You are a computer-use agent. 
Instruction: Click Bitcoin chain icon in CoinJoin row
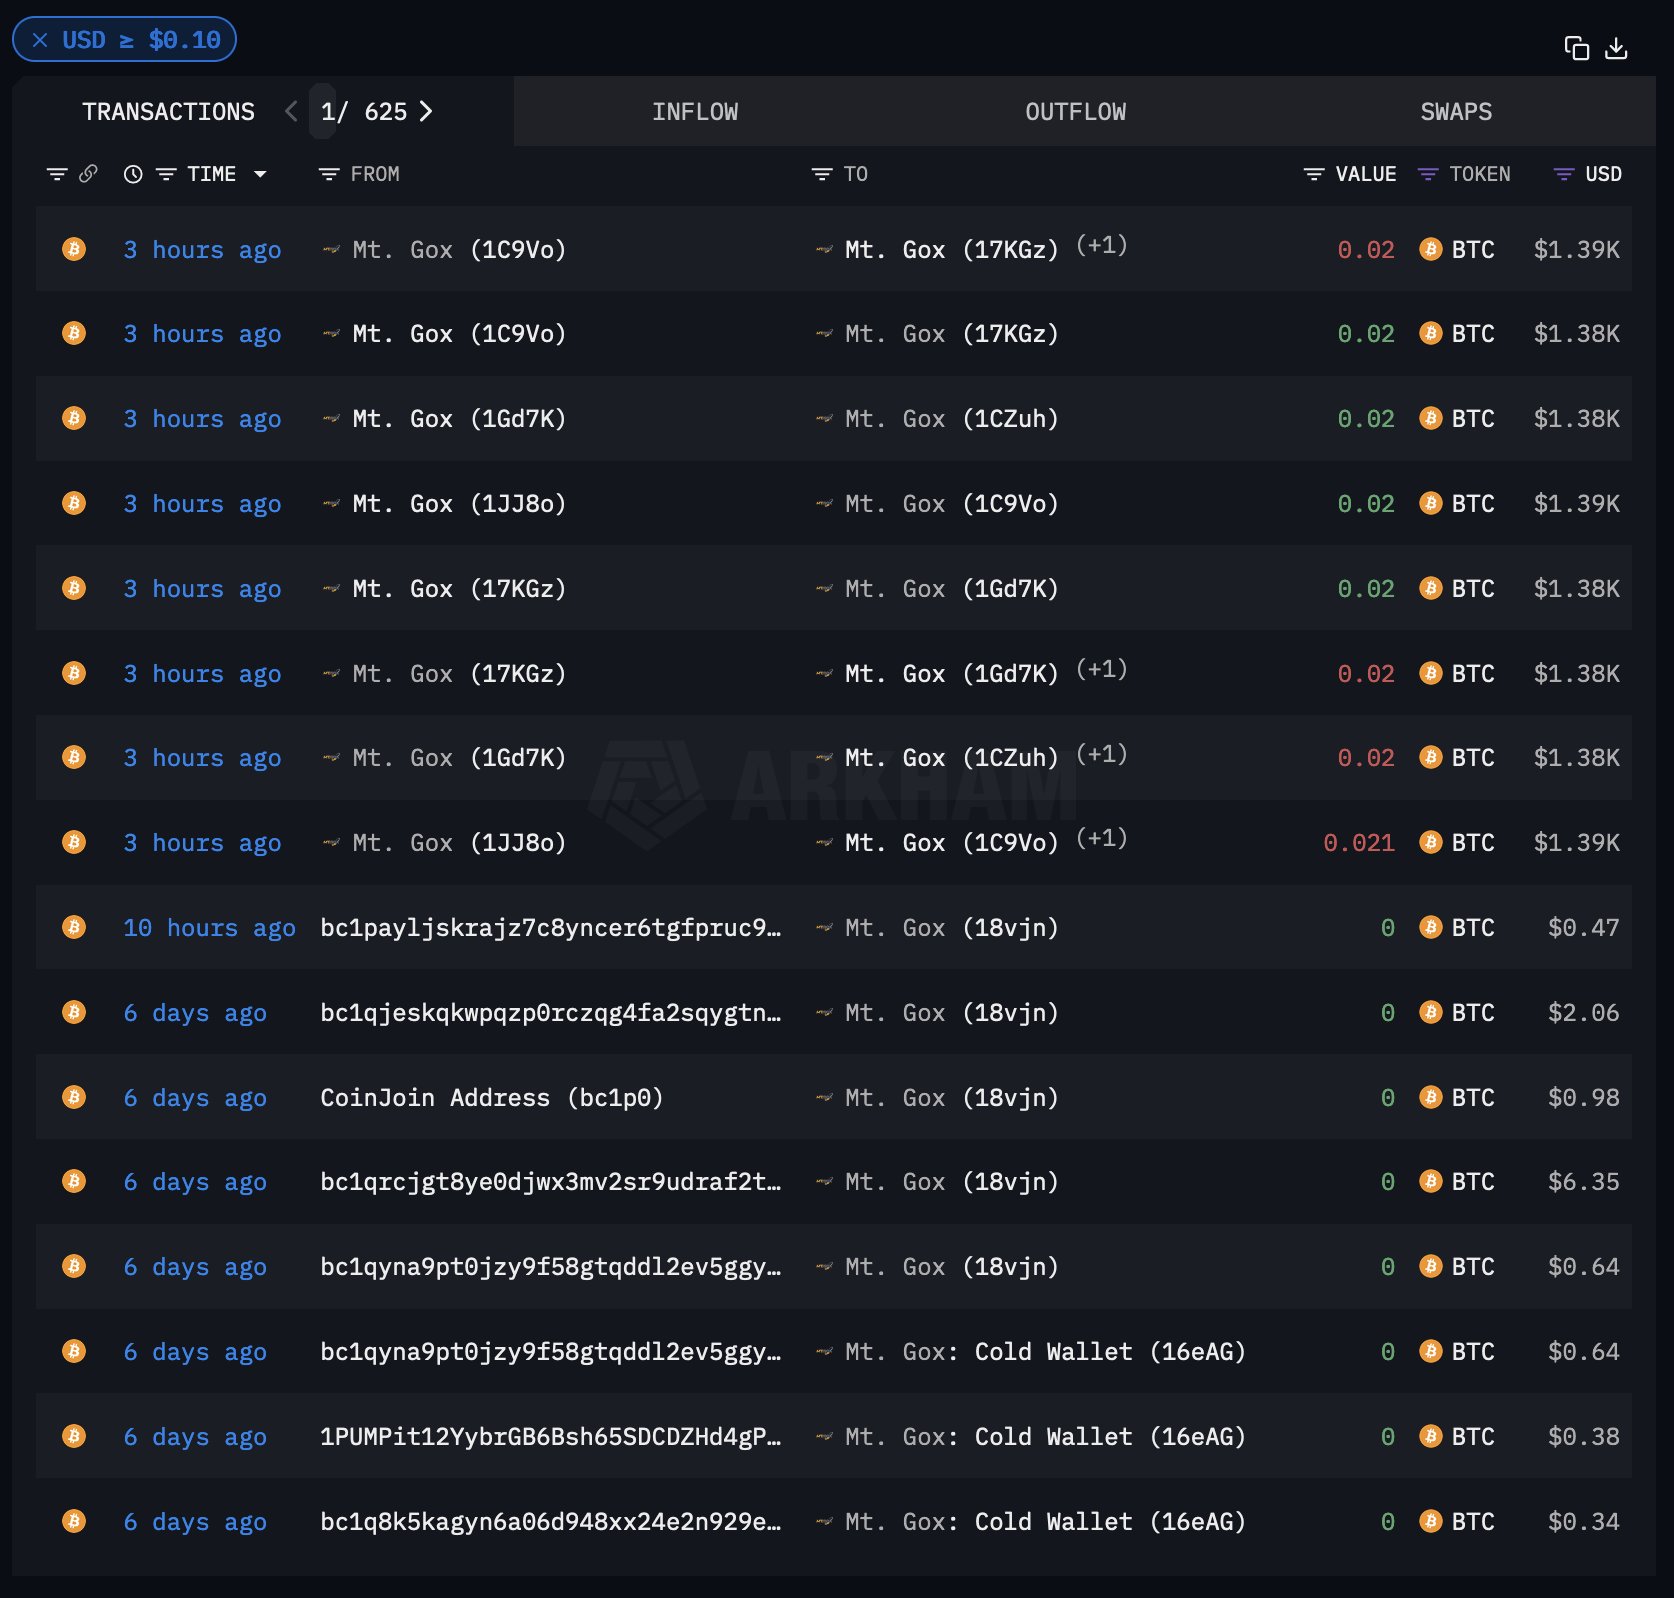pos(74,1097)
